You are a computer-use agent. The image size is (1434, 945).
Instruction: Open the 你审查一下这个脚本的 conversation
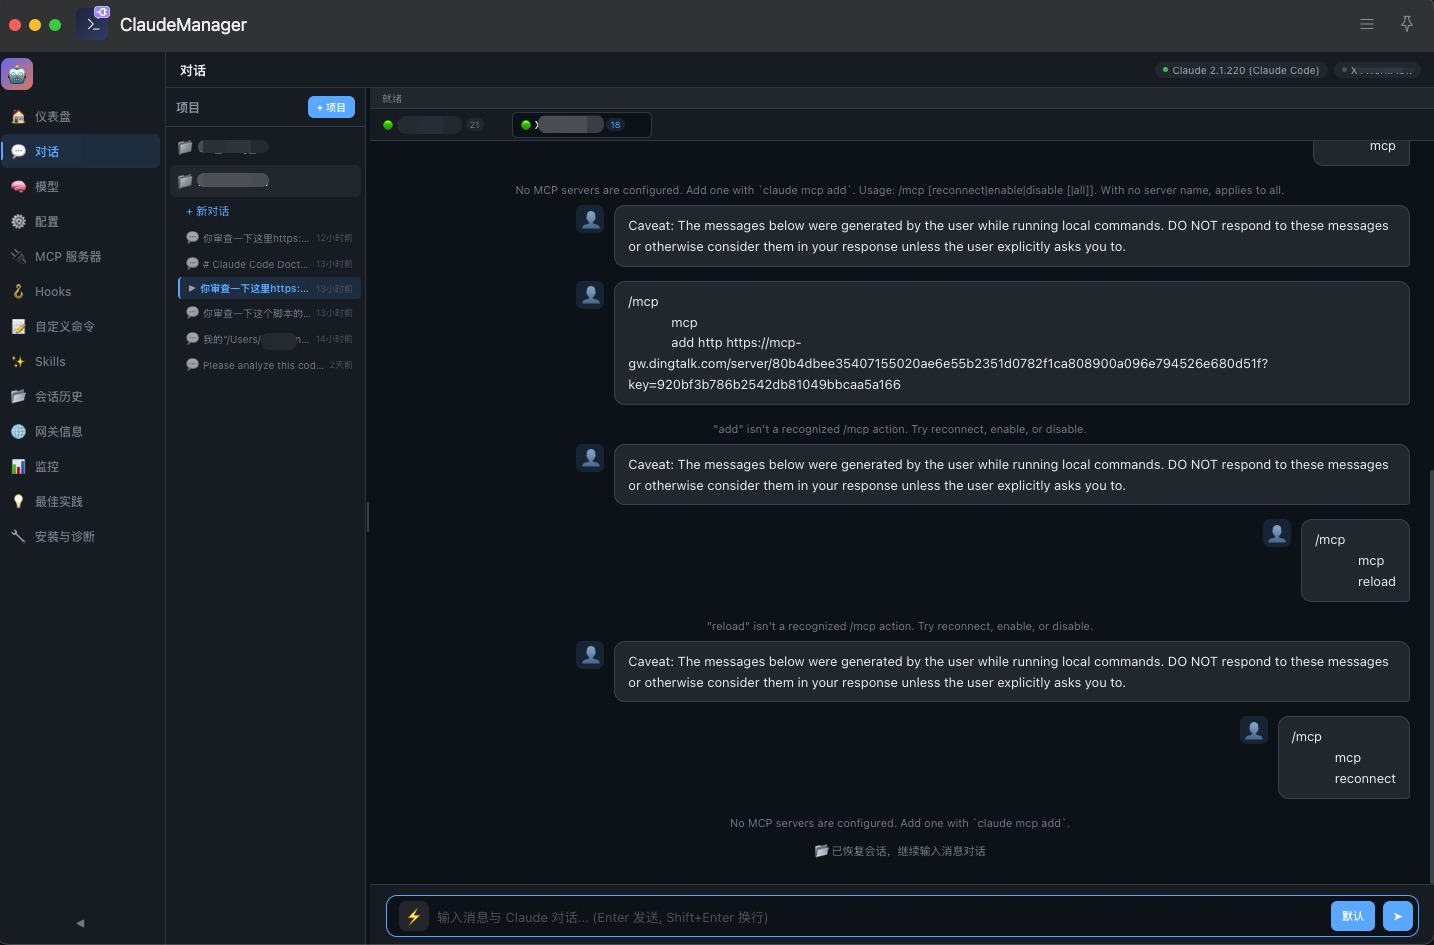[269, 313]
